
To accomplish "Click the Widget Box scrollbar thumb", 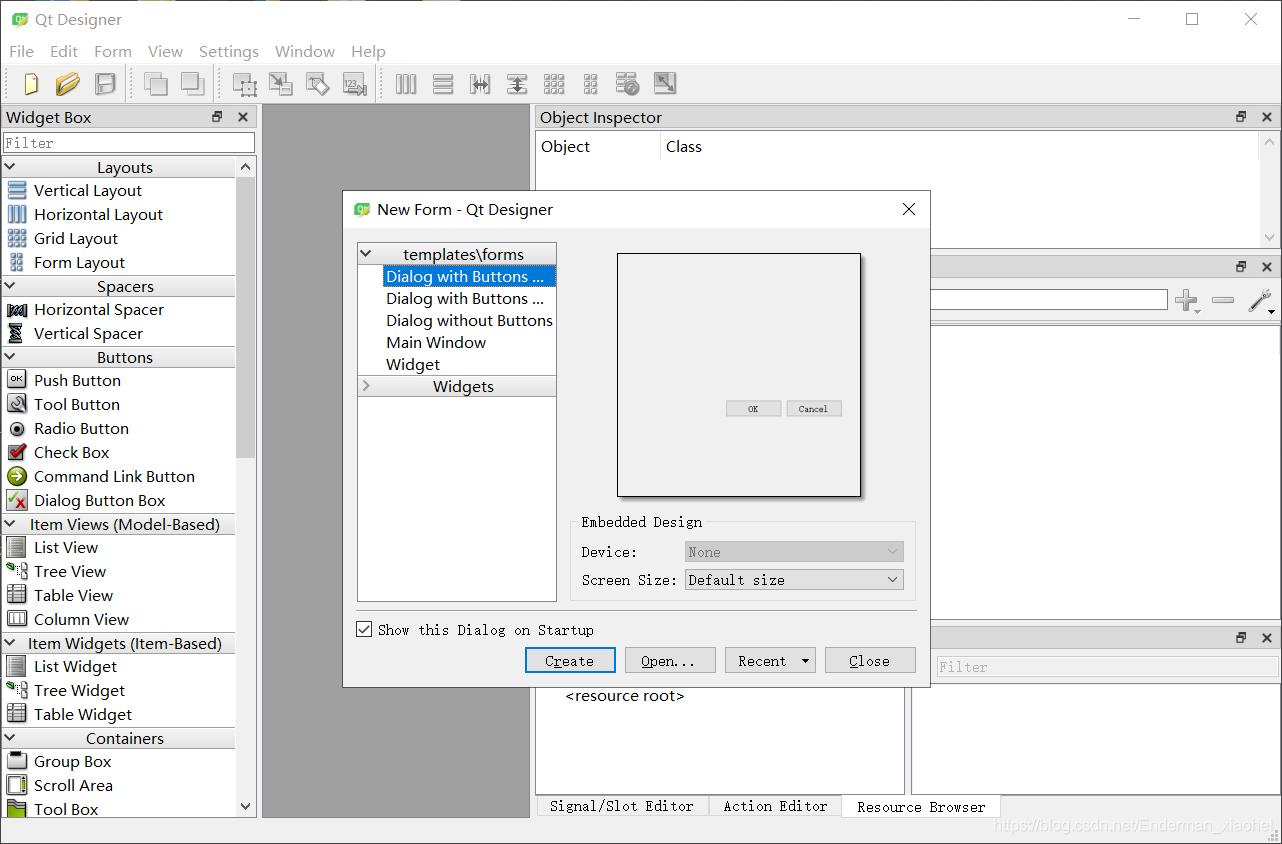I will [246, 317].
